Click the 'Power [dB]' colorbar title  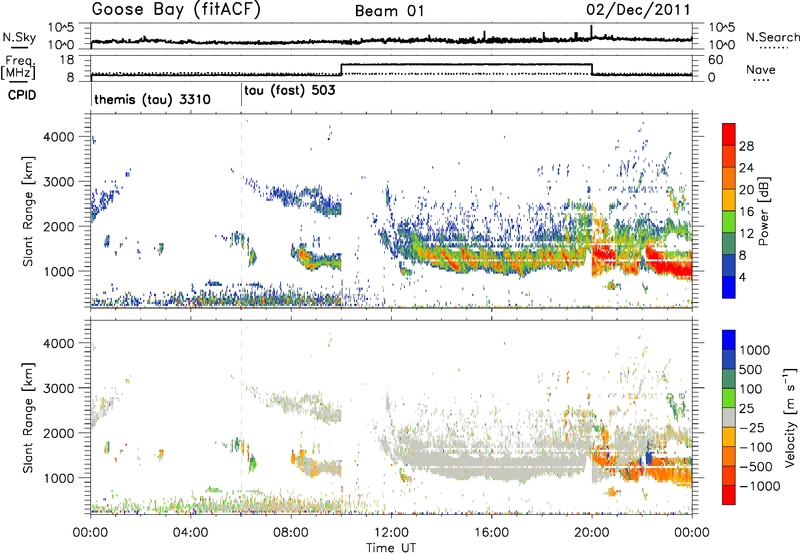point(763,211)
